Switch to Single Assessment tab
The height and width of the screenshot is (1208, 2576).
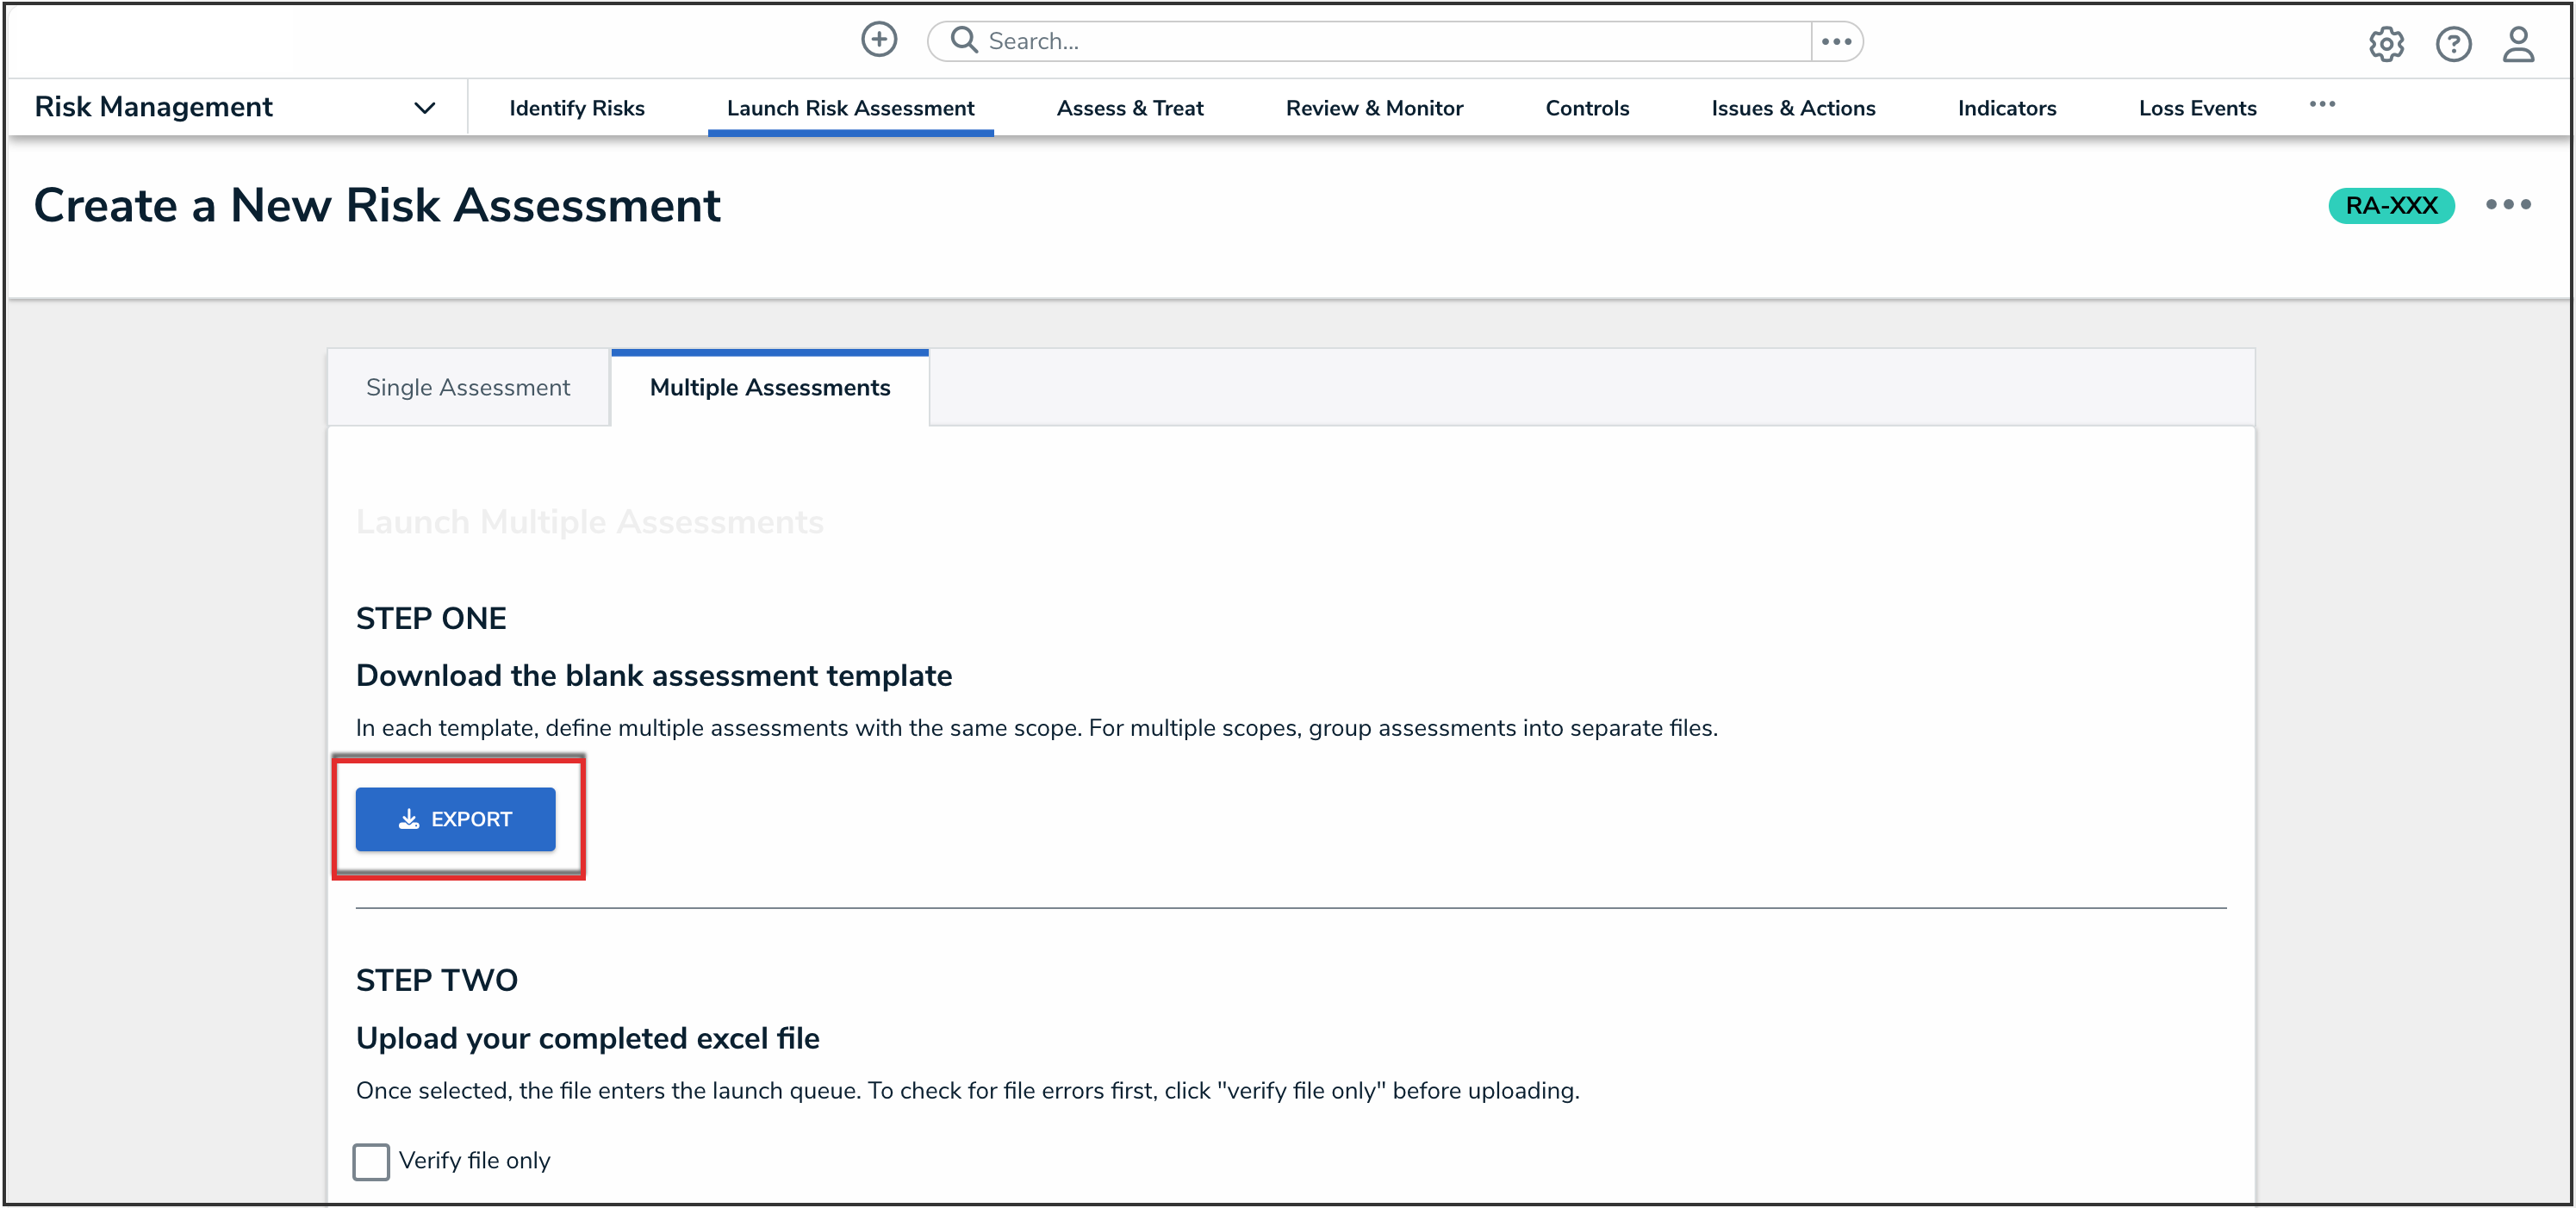point(468,388)
